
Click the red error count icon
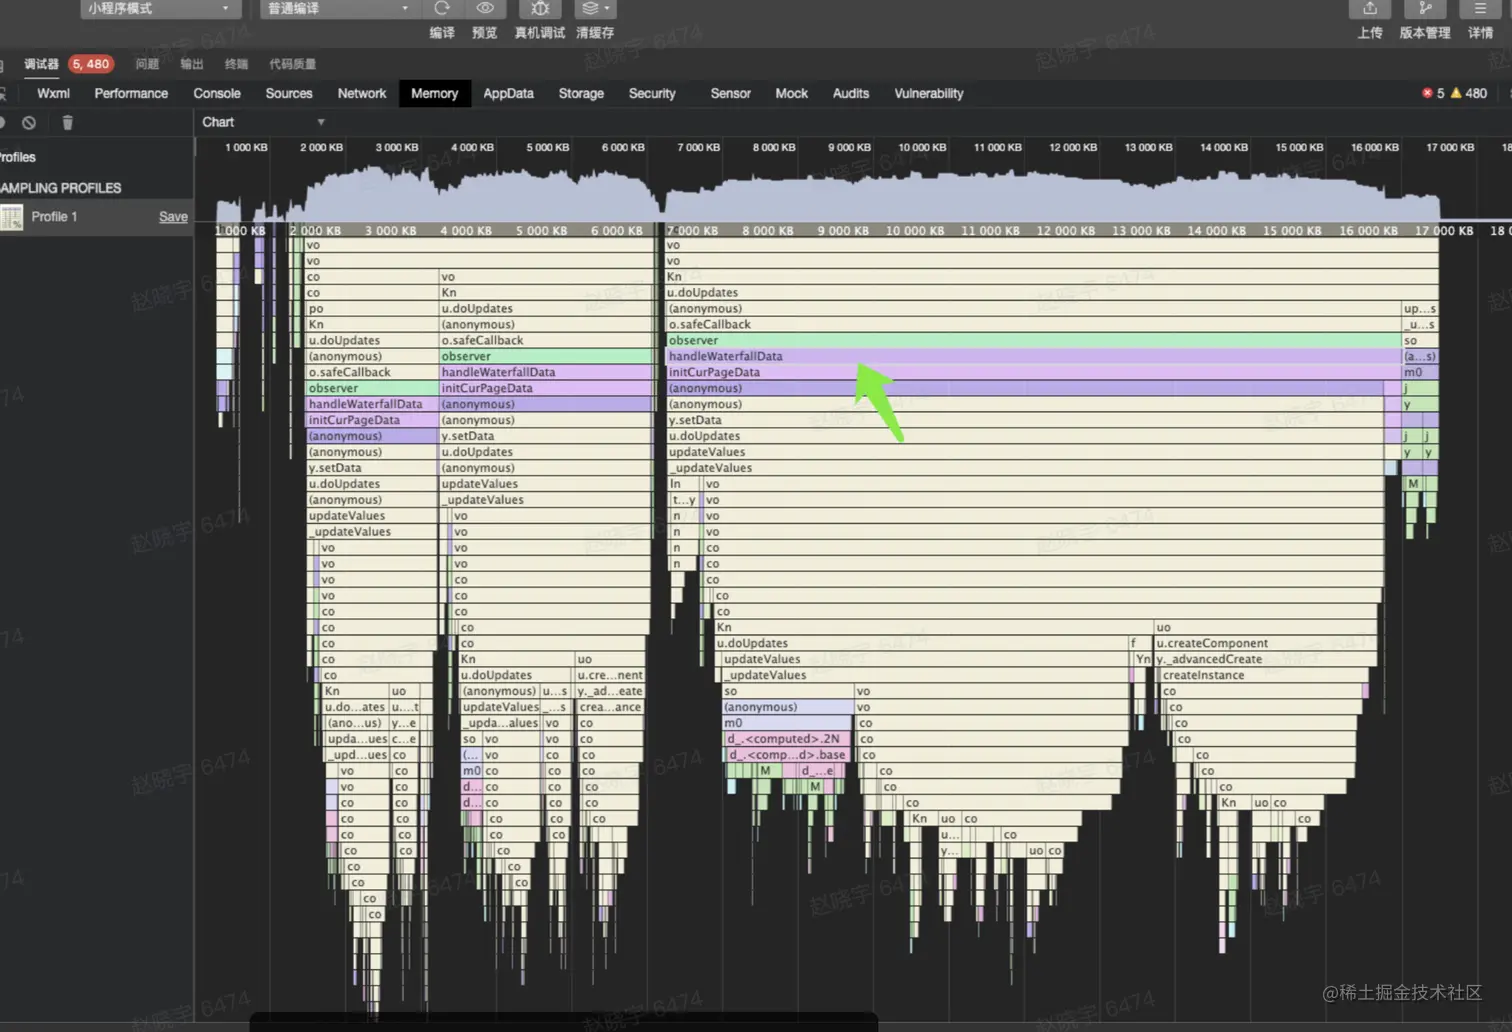[x=1427, y=93]
